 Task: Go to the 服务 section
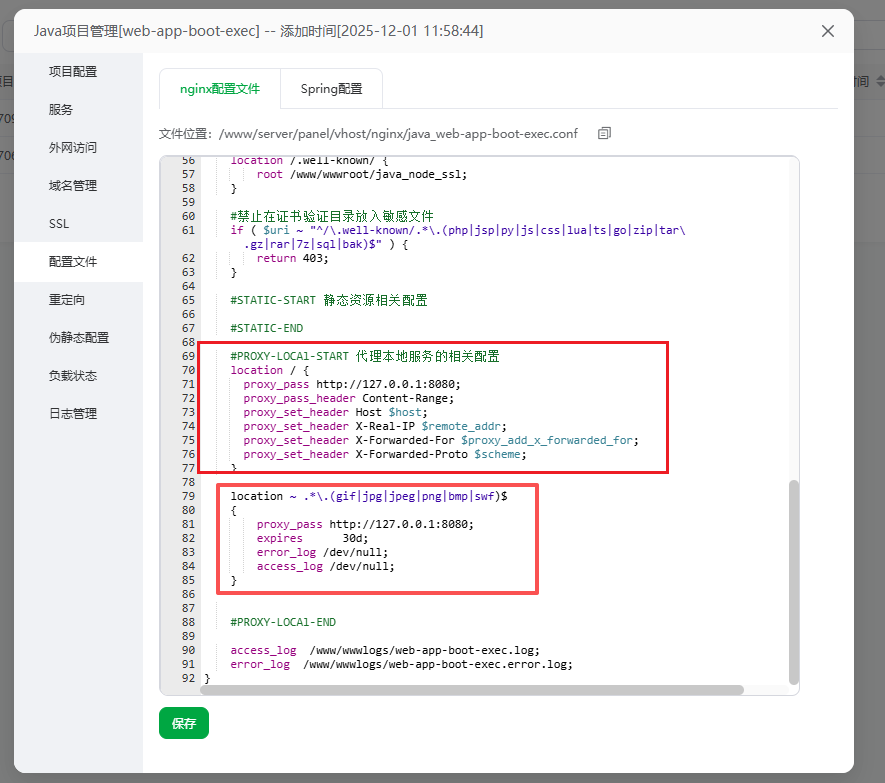pos(61,110)
